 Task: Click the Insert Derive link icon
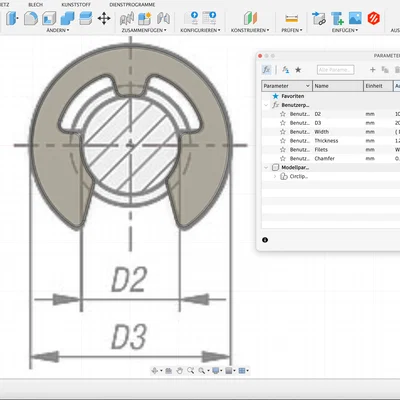[319, 18]
